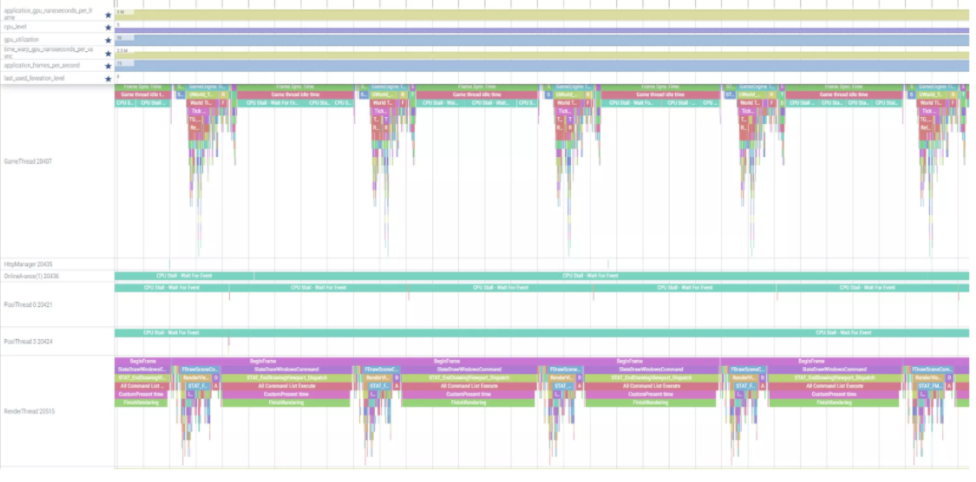976x482 pixels.
Task: Toggle the application_frames_per_second pin star
Action: click(108, 66)
